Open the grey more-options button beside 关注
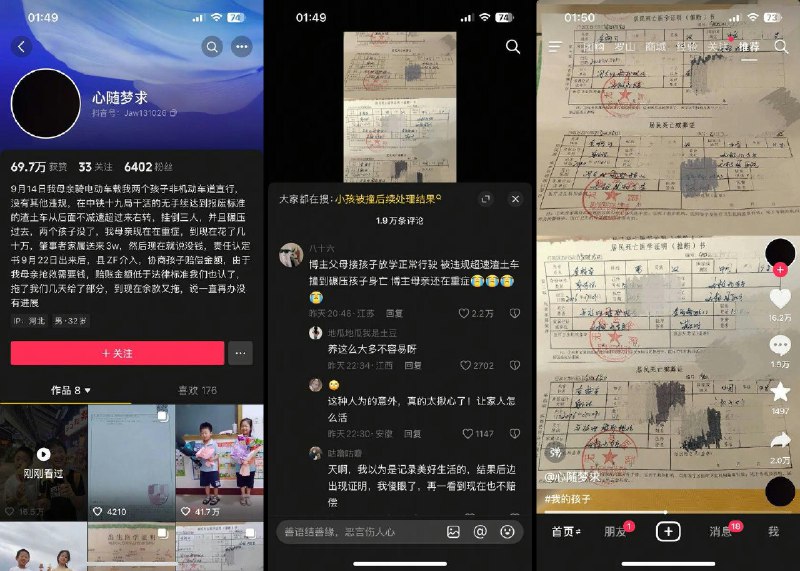The height and width of the screenshot is (571, 800). click(240, 353)
